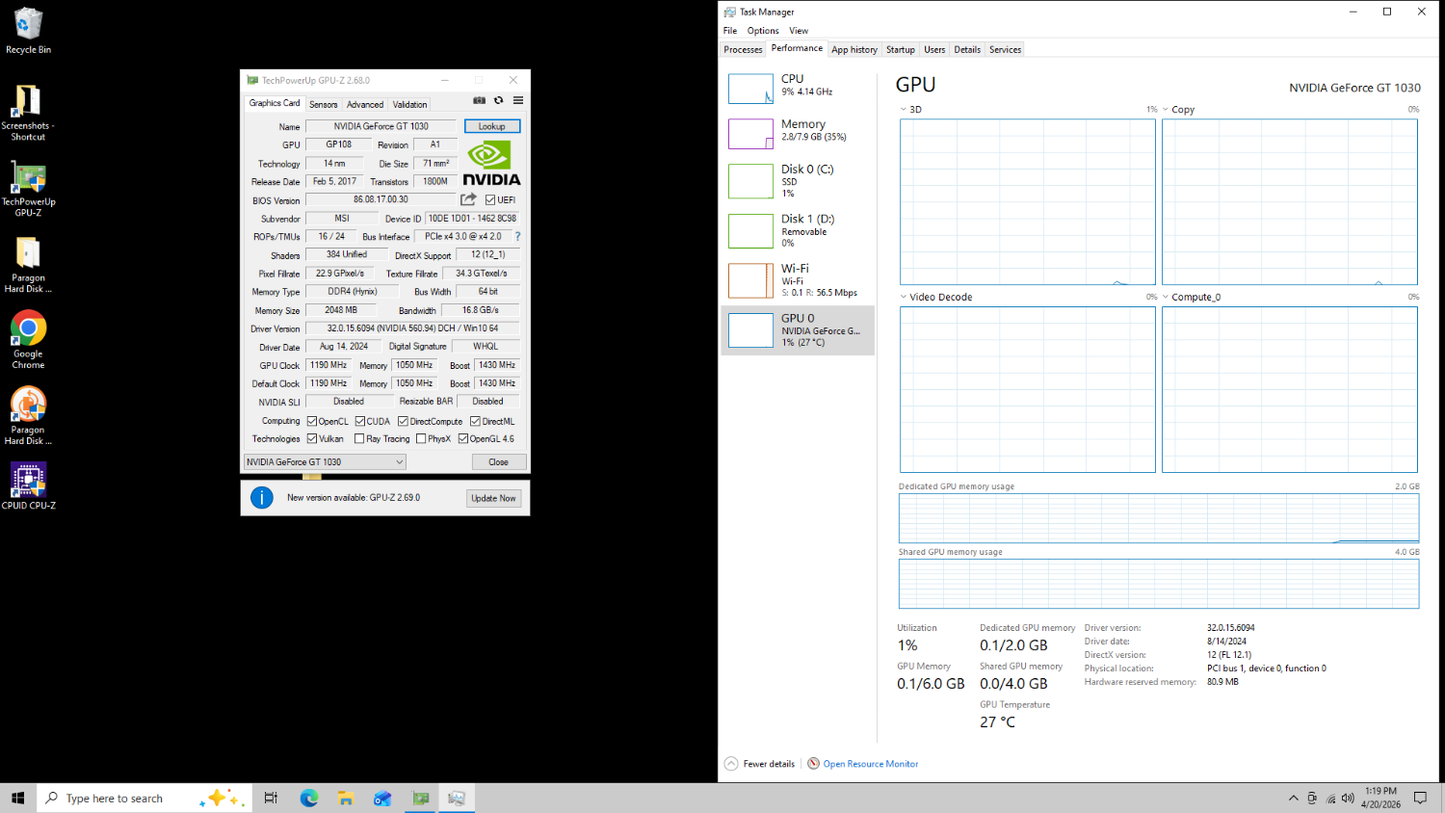Image resolution: width=1445 pixels, height=813 pixels.
Task: Click the GPU-Z taskbar icon
Action: [x=421, y=798]
